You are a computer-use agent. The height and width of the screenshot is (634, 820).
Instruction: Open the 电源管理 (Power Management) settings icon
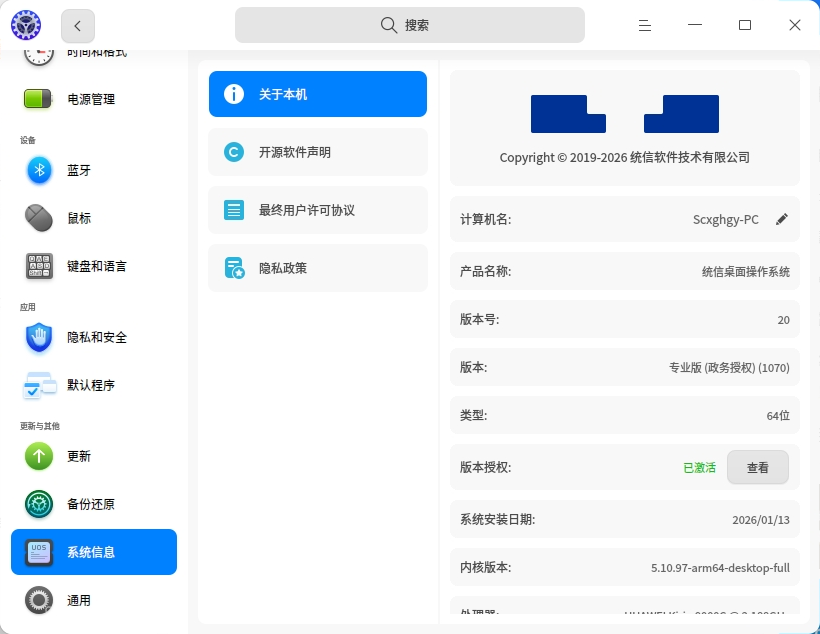(x=38, y=99)
